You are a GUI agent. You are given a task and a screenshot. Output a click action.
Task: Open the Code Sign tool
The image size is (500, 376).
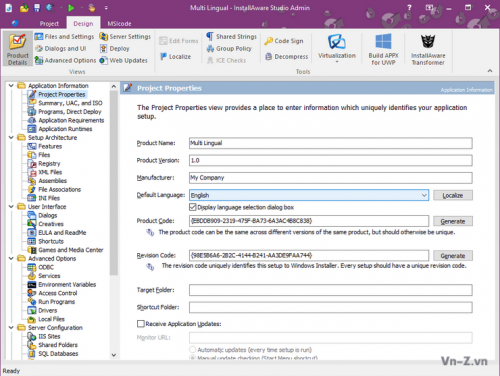(x=284, y=41)
